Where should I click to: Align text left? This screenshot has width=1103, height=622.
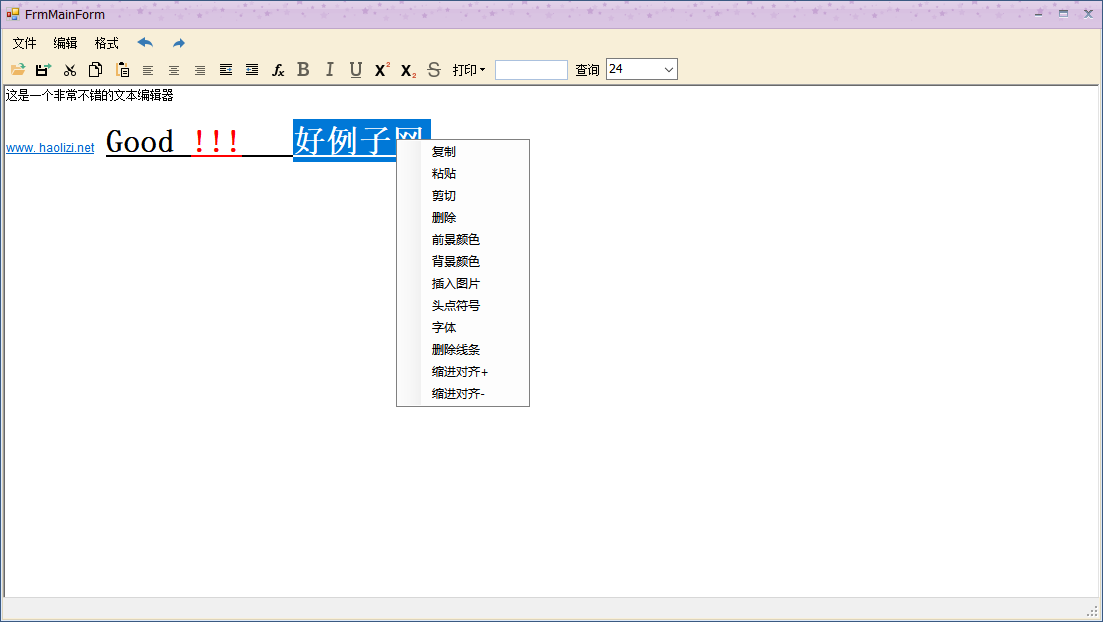point(148,70)
